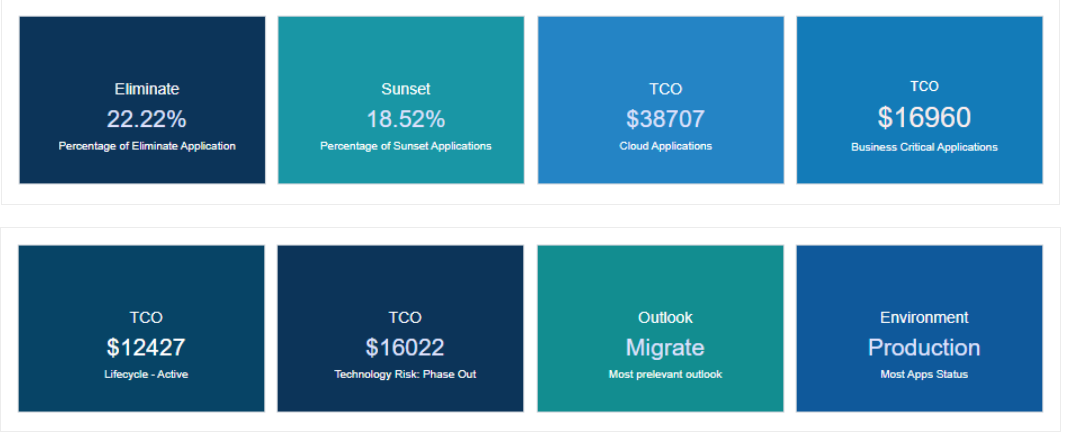Click the 18.52% value text
This screenshot has height=432, width=1065.
click(405, 120)
